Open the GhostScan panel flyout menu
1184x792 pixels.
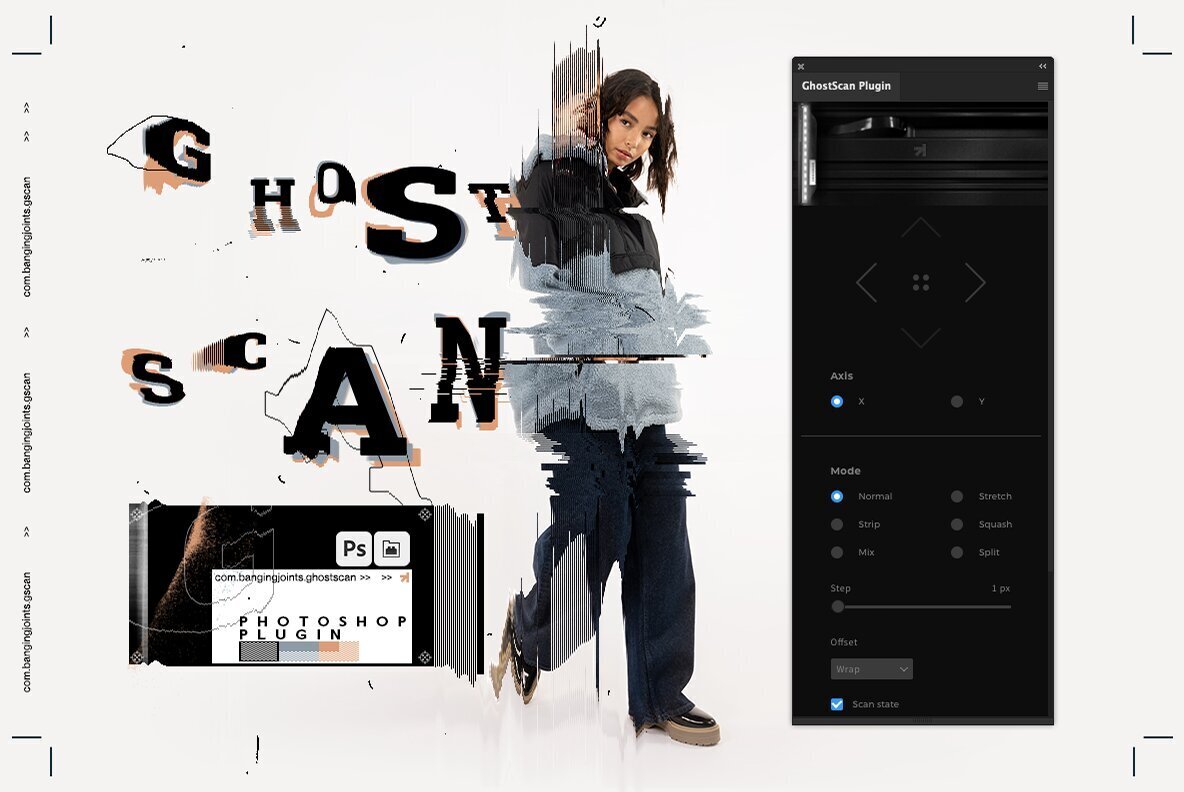(x=1040, y=86)
